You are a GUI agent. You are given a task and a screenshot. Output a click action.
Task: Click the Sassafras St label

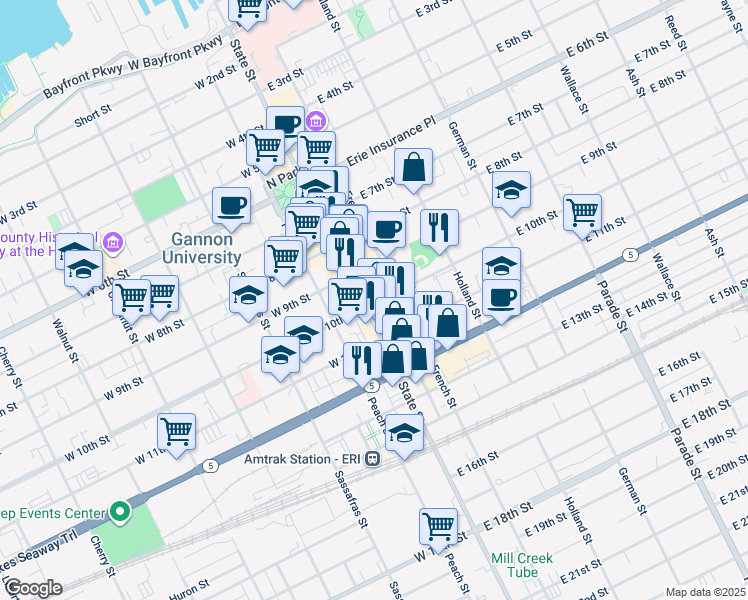[x=352, y=499]
